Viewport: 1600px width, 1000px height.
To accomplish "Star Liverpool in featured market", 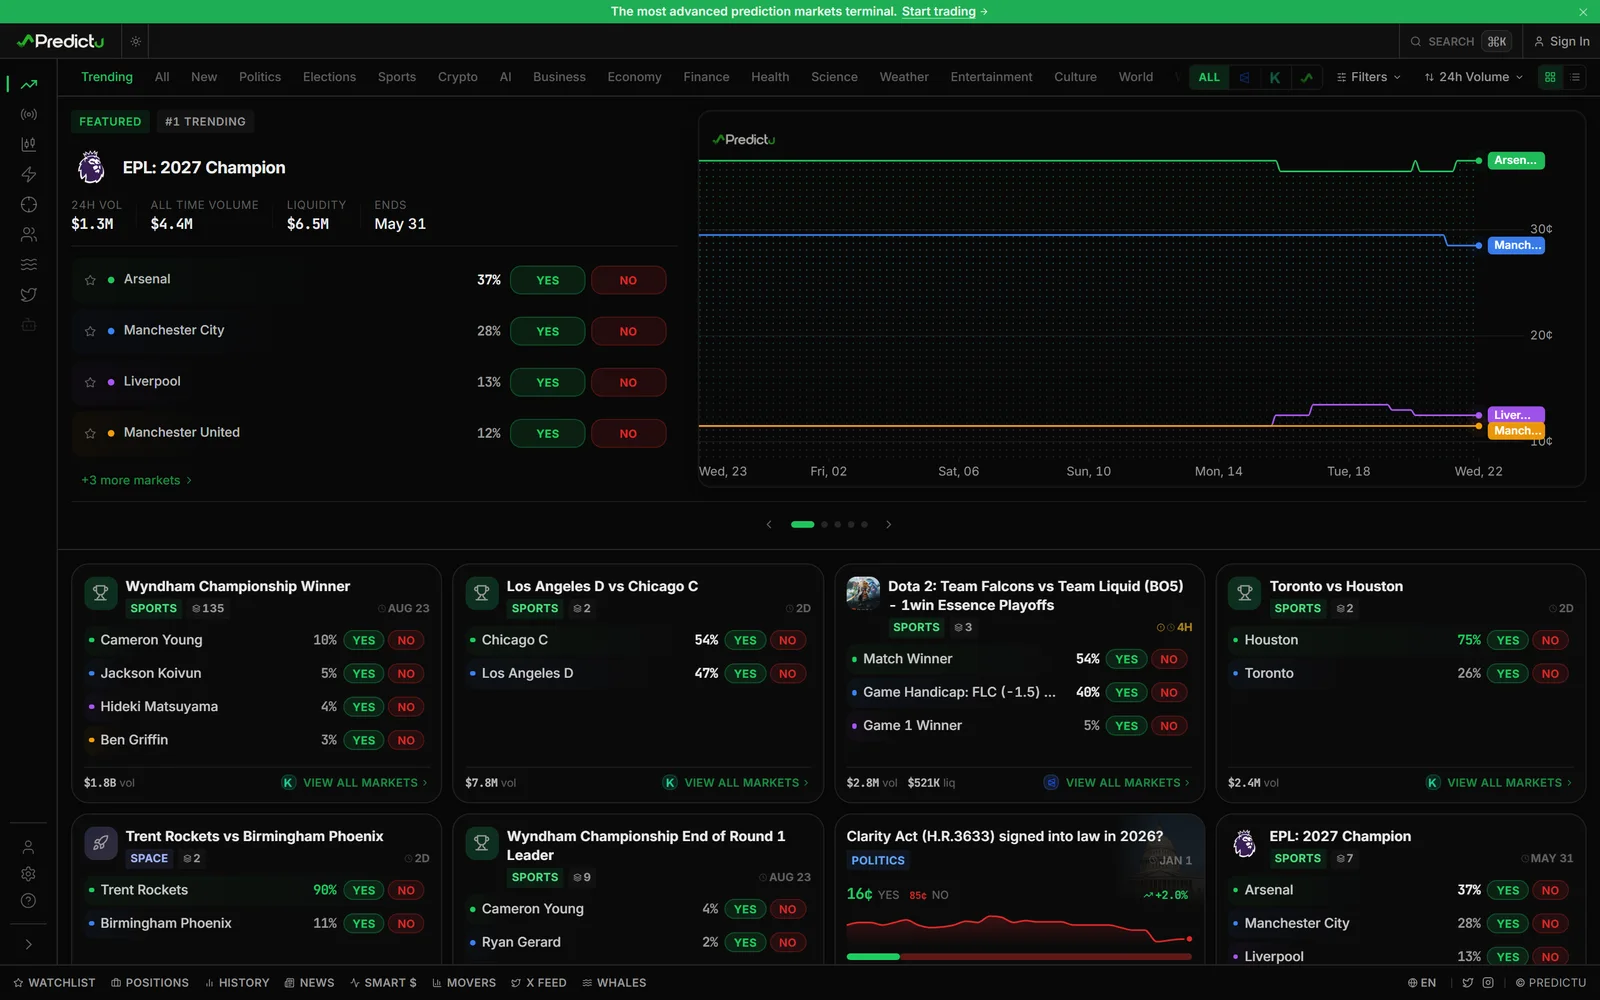I will click(90, 382).
